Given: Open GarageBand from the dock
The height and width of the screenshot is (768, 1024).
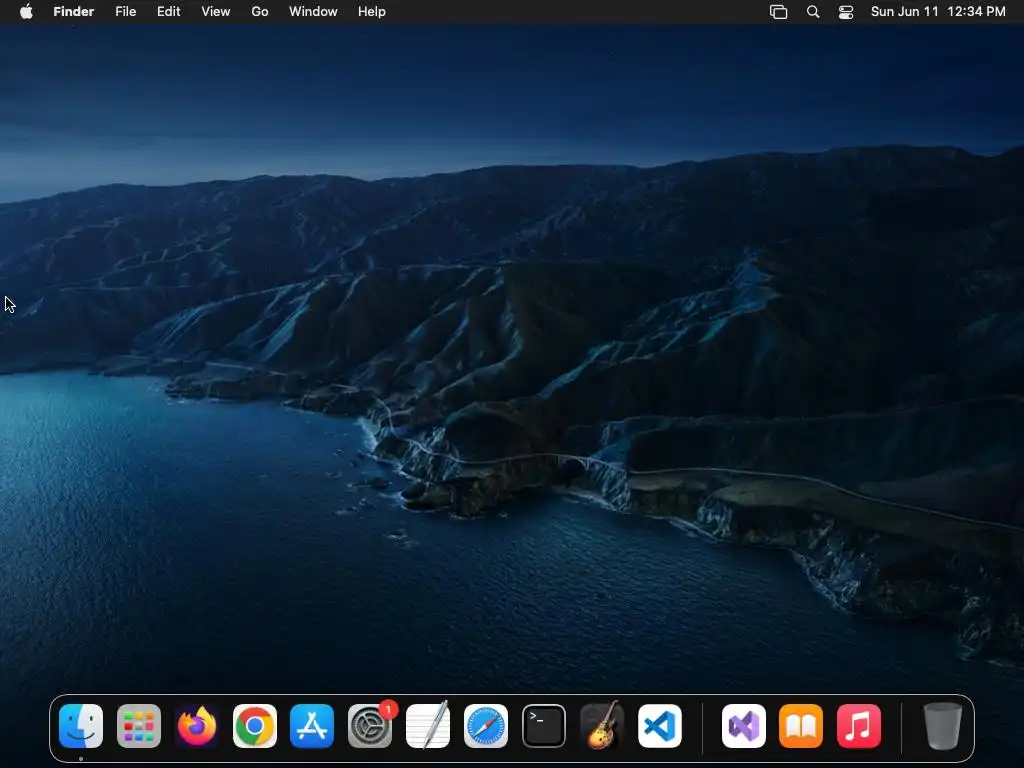Looking at the screenshot, I should [x=602, y=726].
